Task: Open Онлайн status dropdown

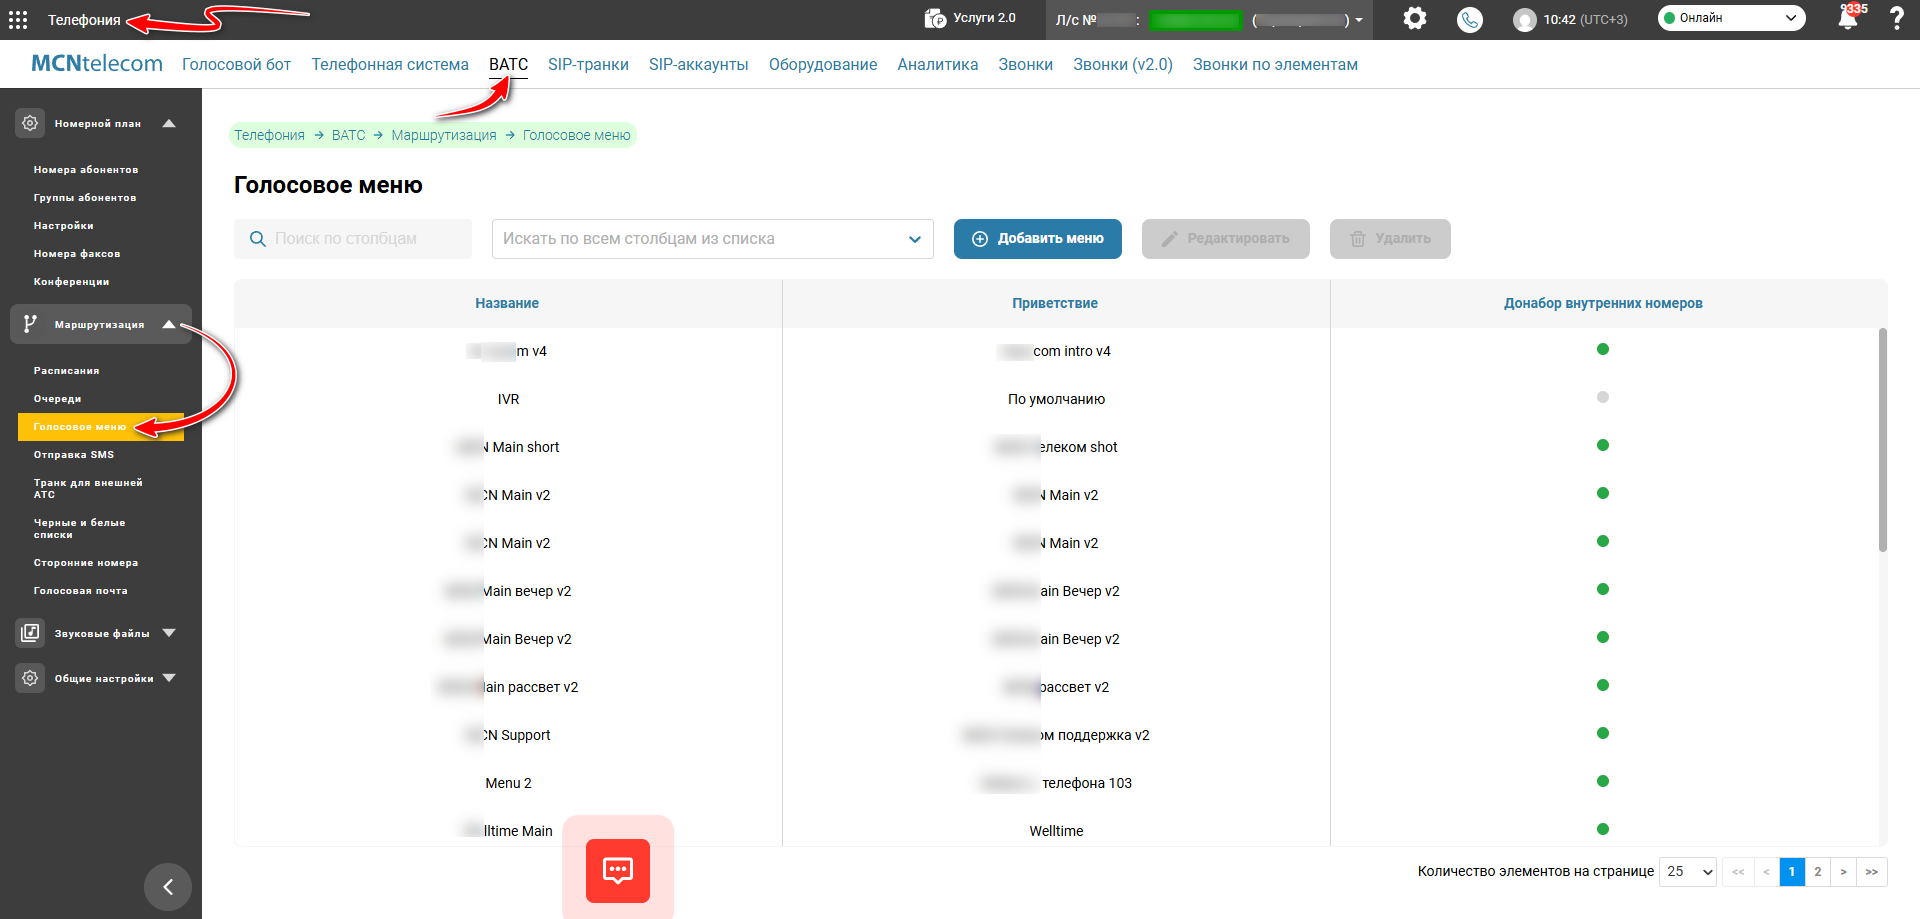Action: click(1732, 18)
